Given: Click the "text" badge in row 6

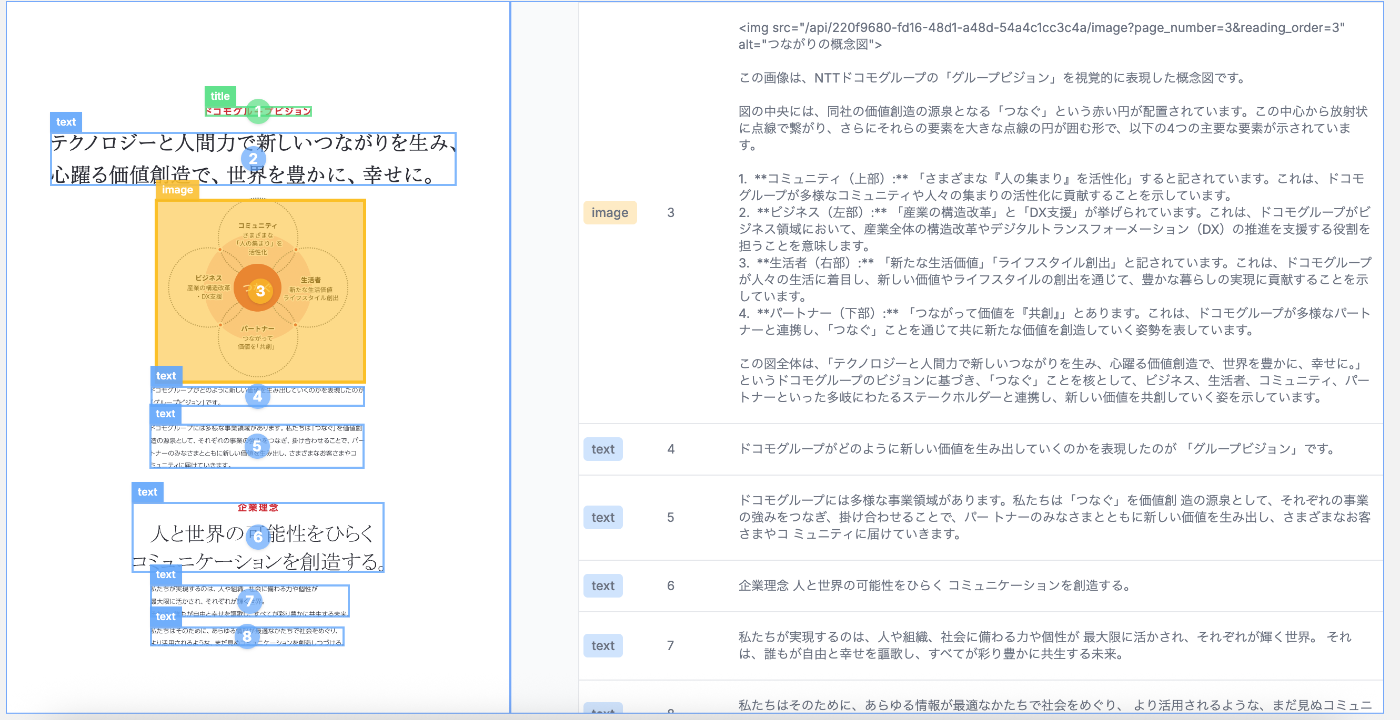Looking at the screenshot, I should tap(603, 586).
